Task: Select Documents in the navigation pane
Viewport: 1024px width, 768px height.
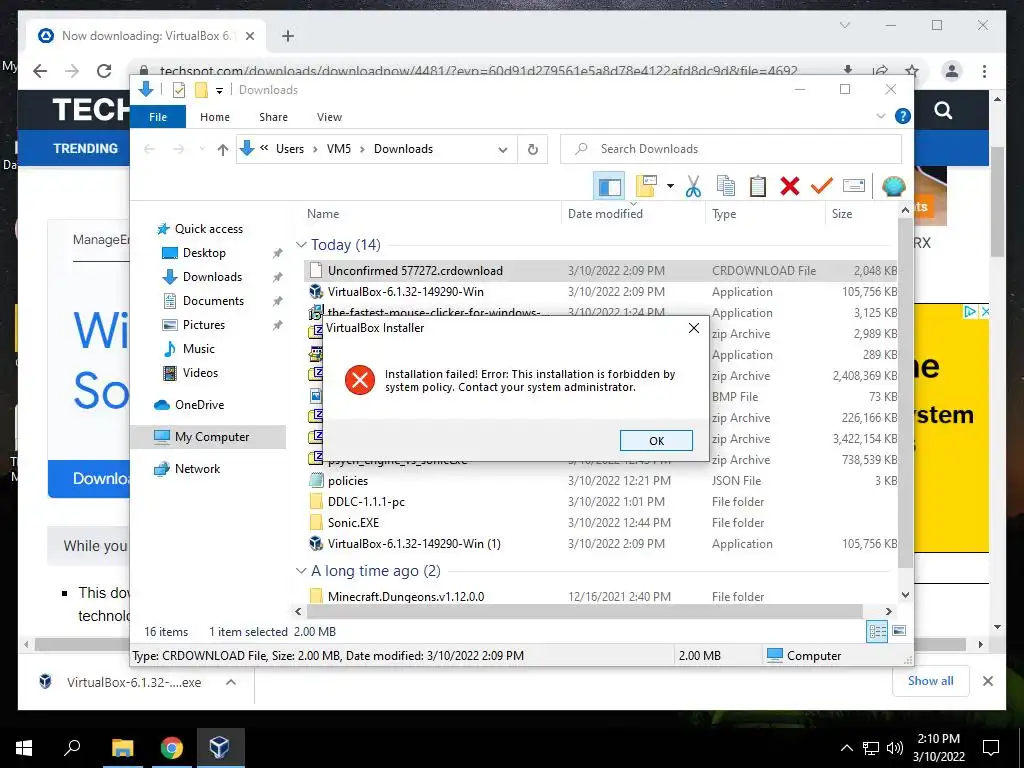Action: point(213,301)
